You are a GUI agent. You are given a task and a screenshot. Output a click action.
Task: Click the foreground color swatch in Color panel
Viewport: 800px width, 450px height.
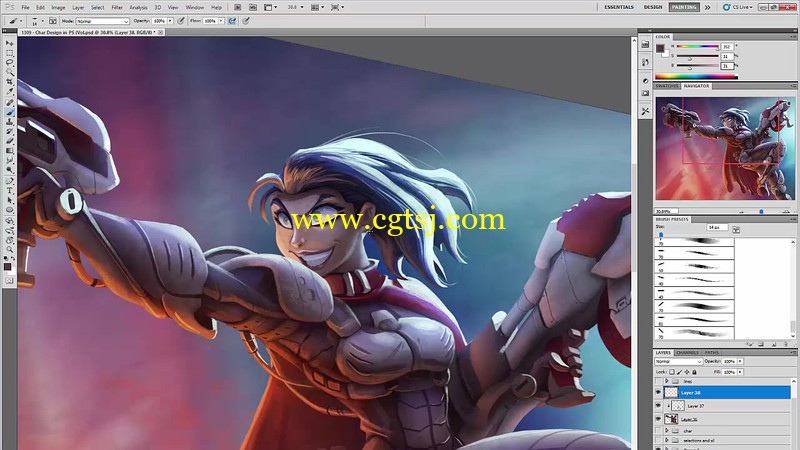(660, 48)
